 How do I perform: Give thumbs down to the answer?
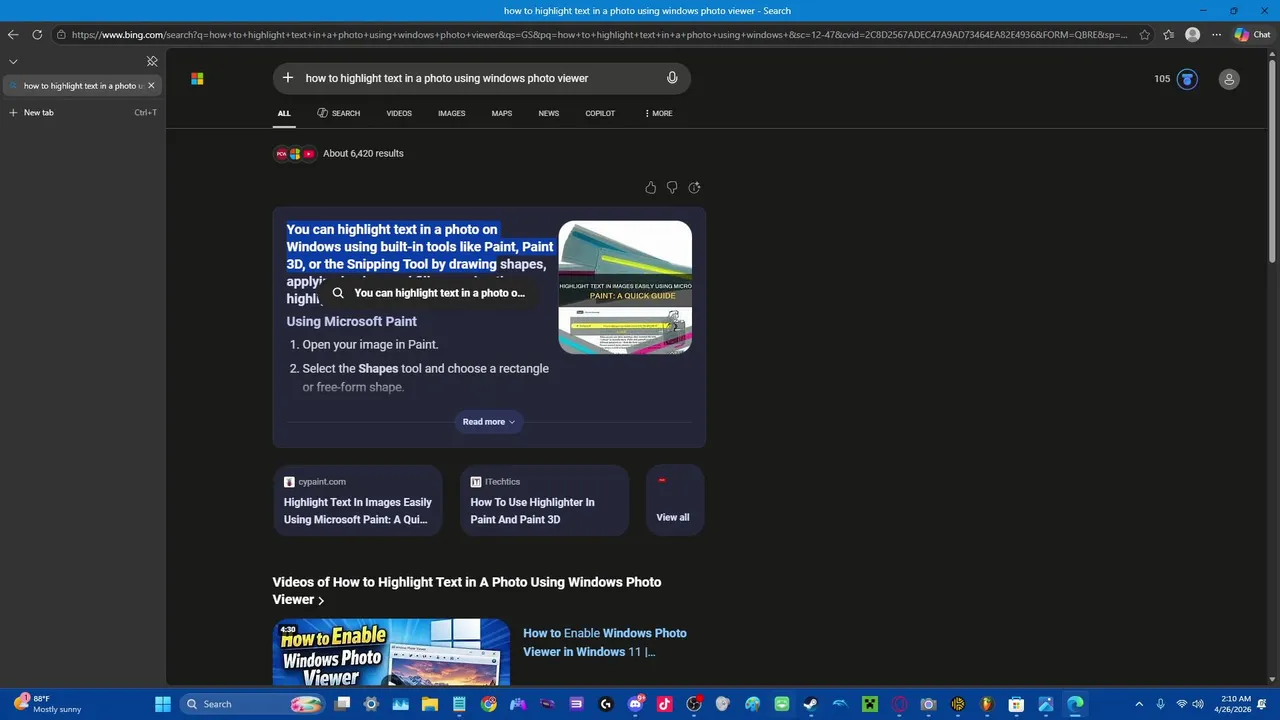[672, 187]
